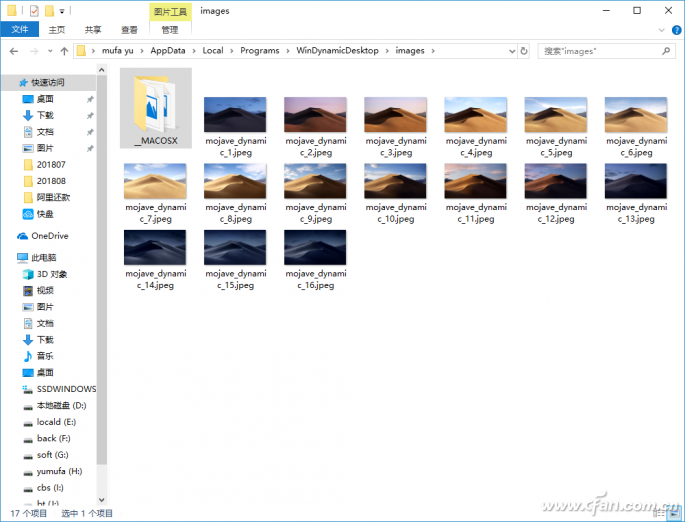685x522 pixels.
Task: Click the search images input box
Action: pyautogui.click(x=598, y=50)
